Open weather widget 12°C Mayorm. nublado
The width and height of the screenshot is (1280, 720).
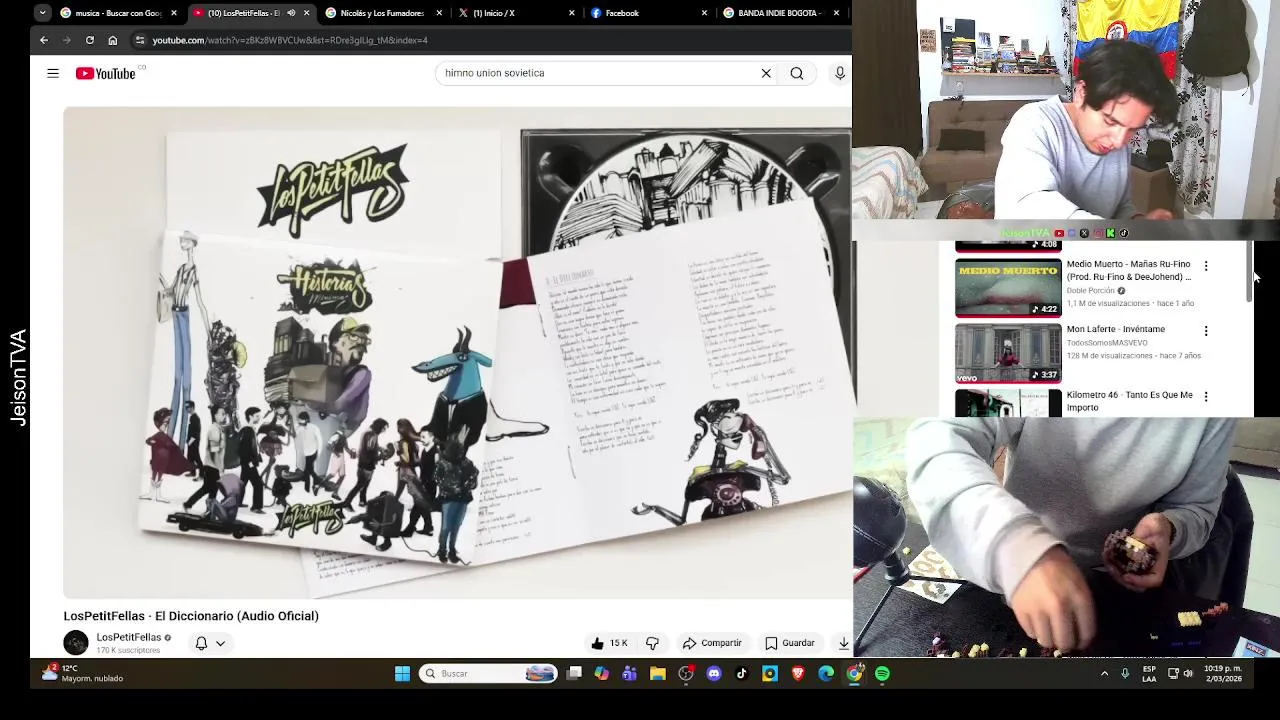point(82,673)
